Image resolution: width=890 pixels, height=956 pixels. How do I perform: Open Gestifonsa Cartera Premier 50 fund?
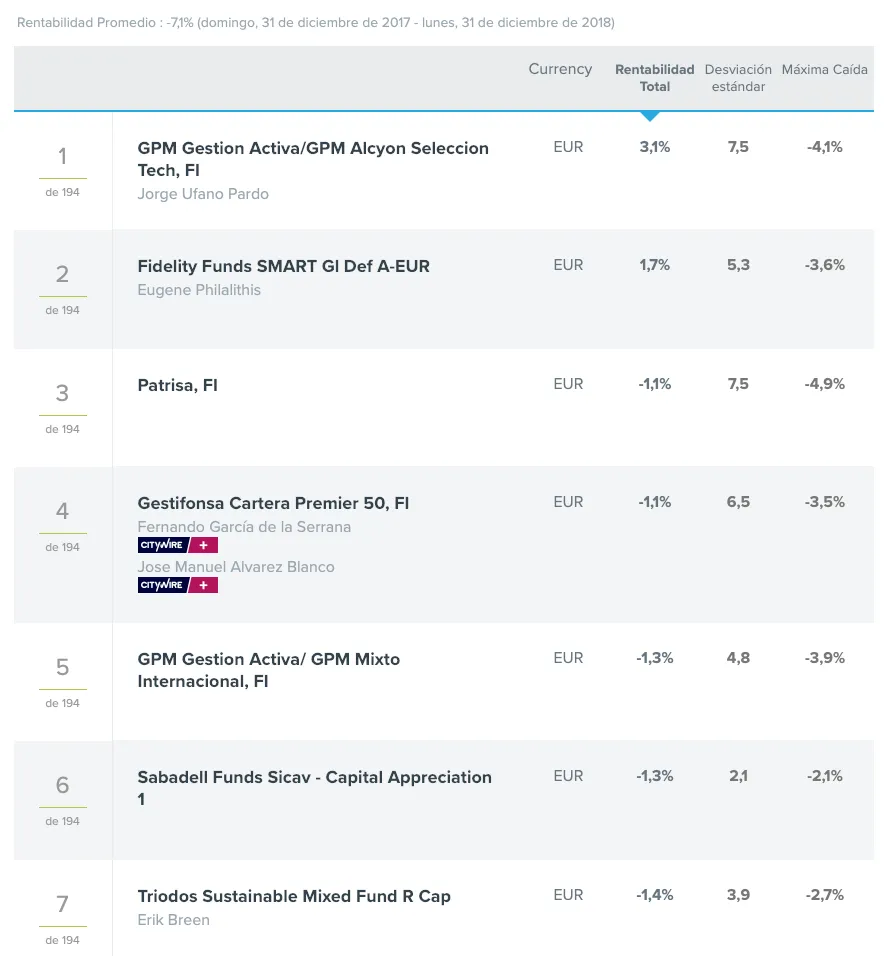pyautogui.click(x=273, y=503)
